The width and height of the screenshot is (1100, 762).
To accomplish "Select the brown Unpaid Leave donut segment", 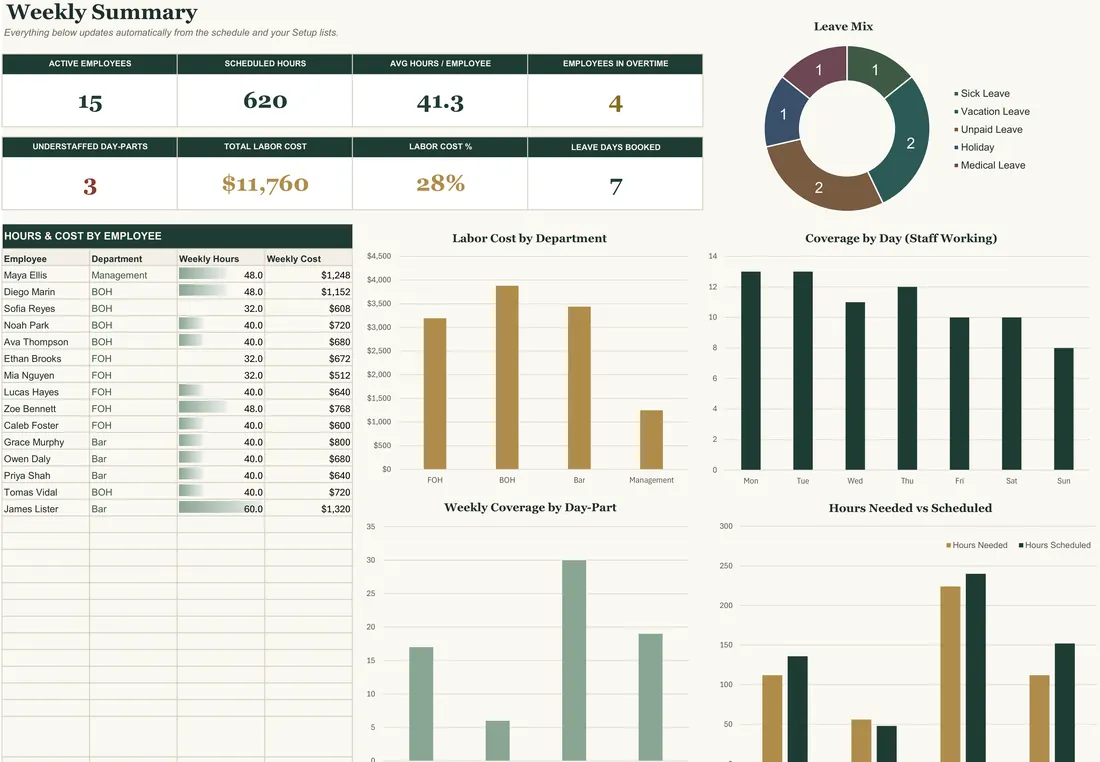I will (818, 187).
